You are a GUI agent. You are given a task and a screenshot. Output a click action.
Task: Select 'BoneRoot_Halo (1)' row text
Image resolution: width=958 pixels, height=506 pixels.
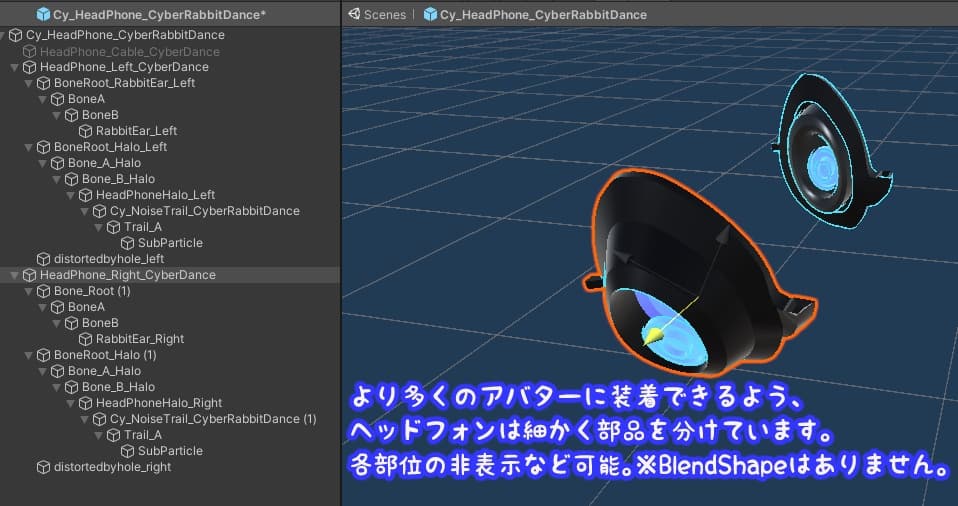pos(105,355)
